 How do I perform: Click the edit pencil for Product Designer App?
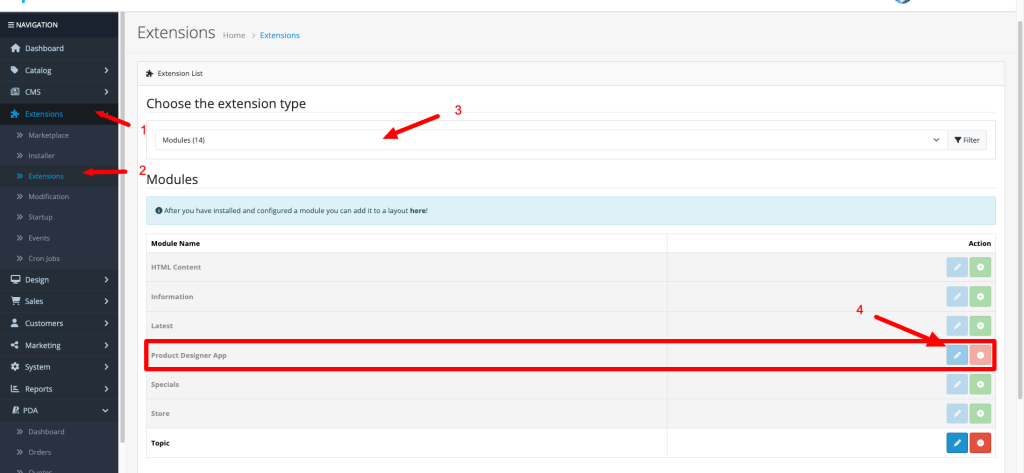pyautogui.click(x=957, y=355)
